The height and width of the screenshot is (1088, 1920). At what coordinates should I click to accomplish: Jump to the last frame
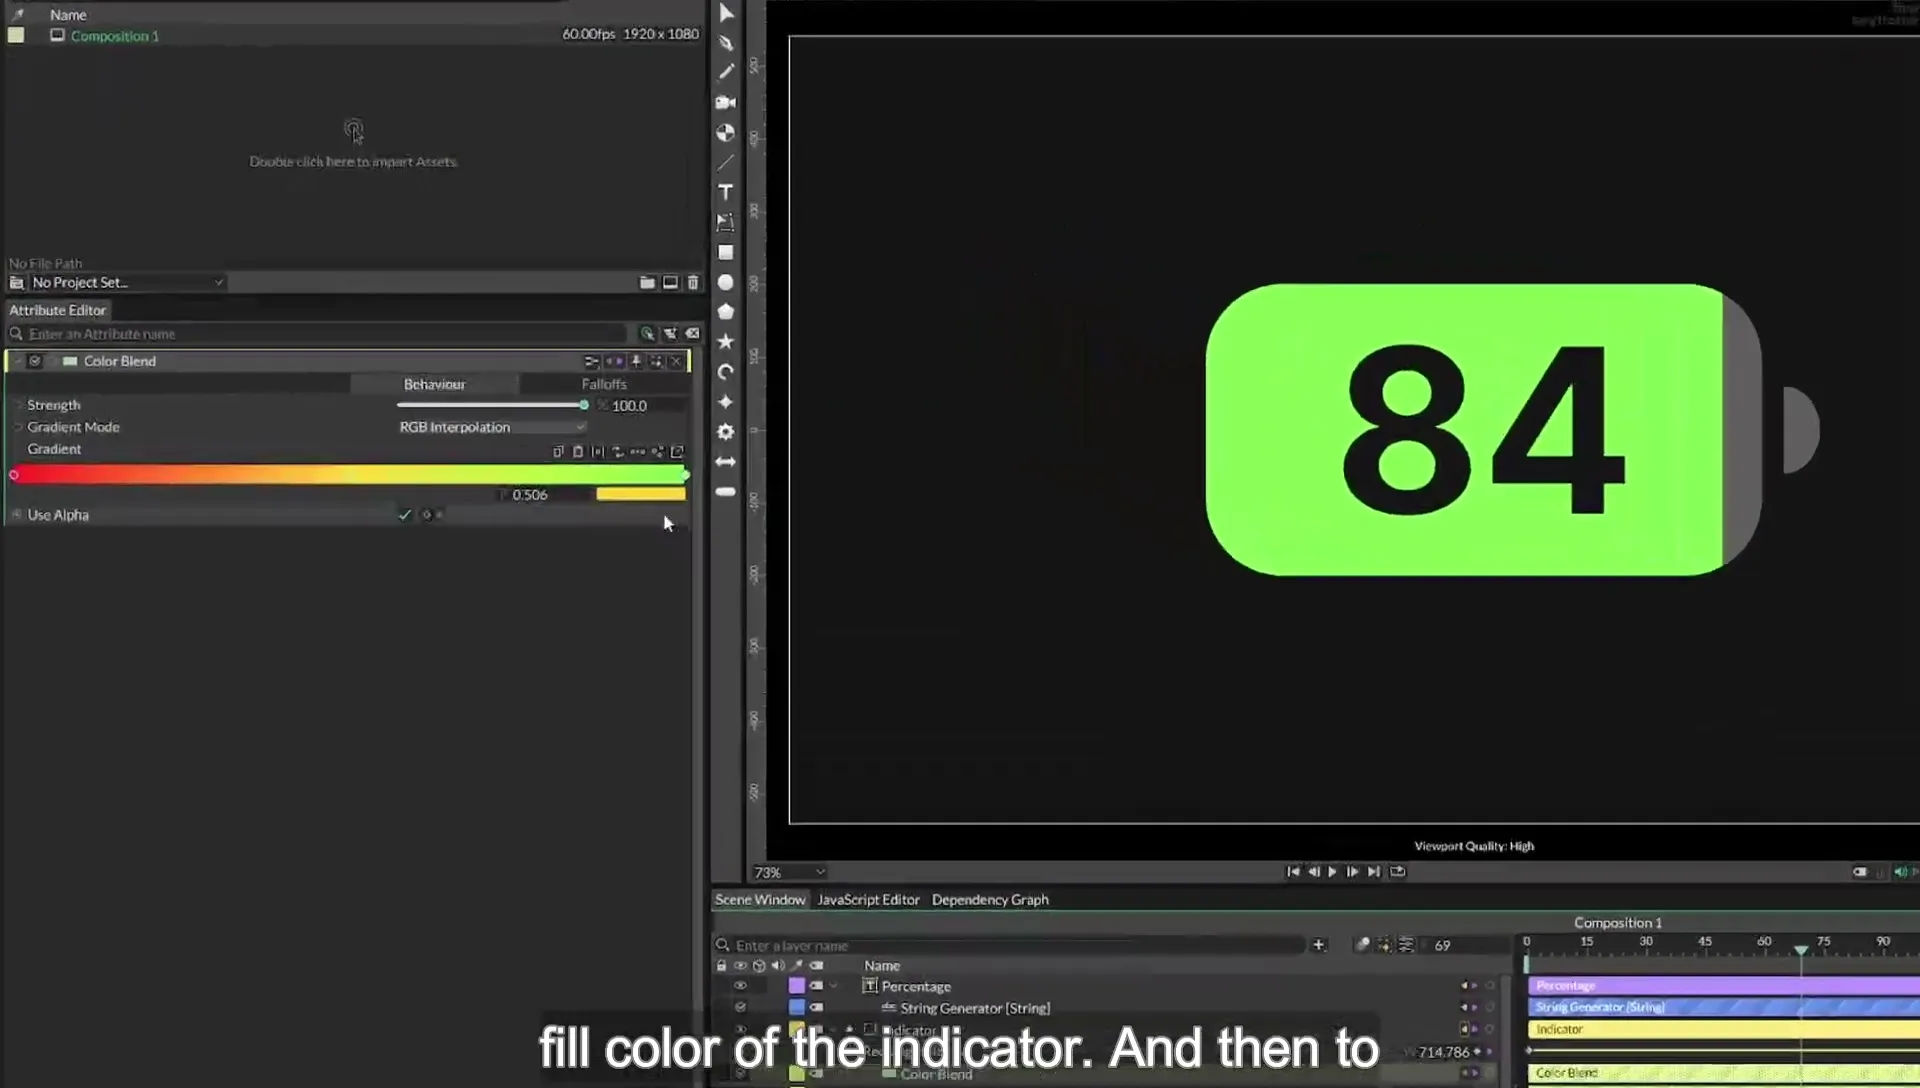(x=1374, y=872)
